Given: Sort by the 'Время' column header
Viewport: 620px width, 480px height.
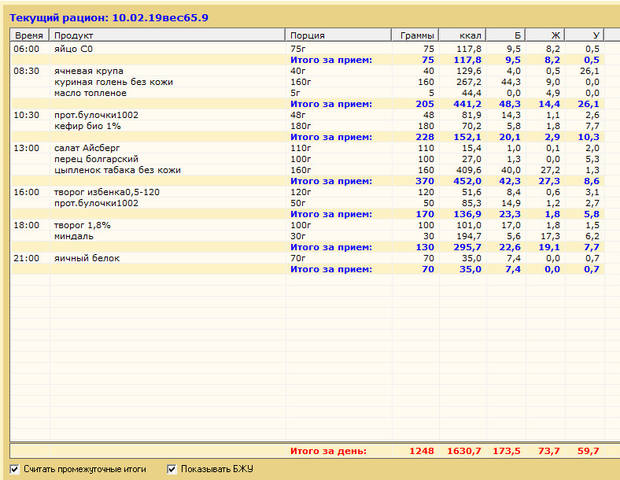Looking at the screenshot, I should (x=29, y=35).
